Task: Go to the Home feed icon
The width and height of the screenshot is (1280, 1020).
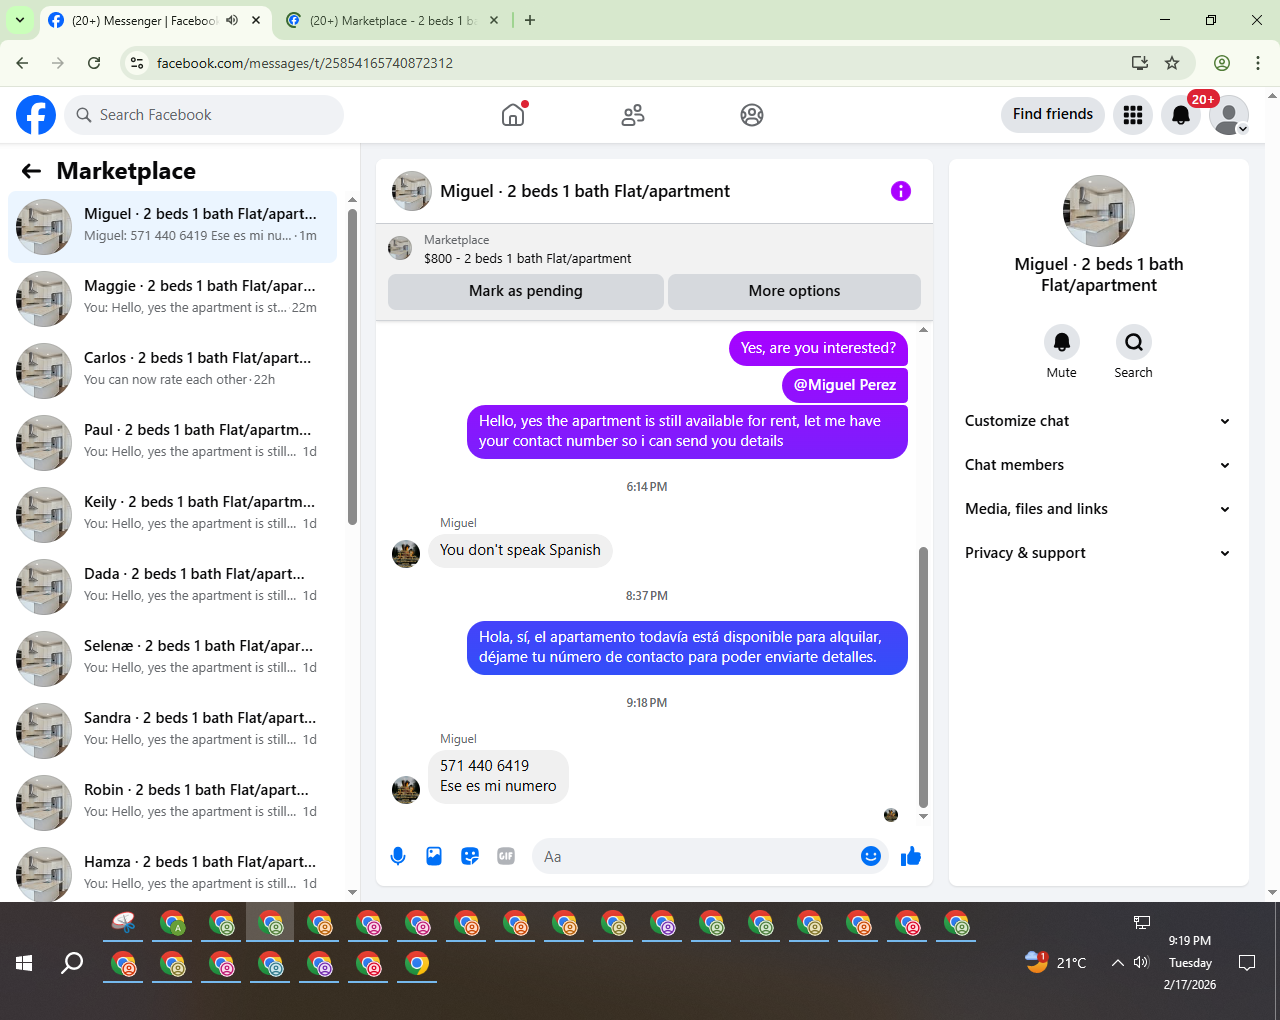Action: (513, 115)
